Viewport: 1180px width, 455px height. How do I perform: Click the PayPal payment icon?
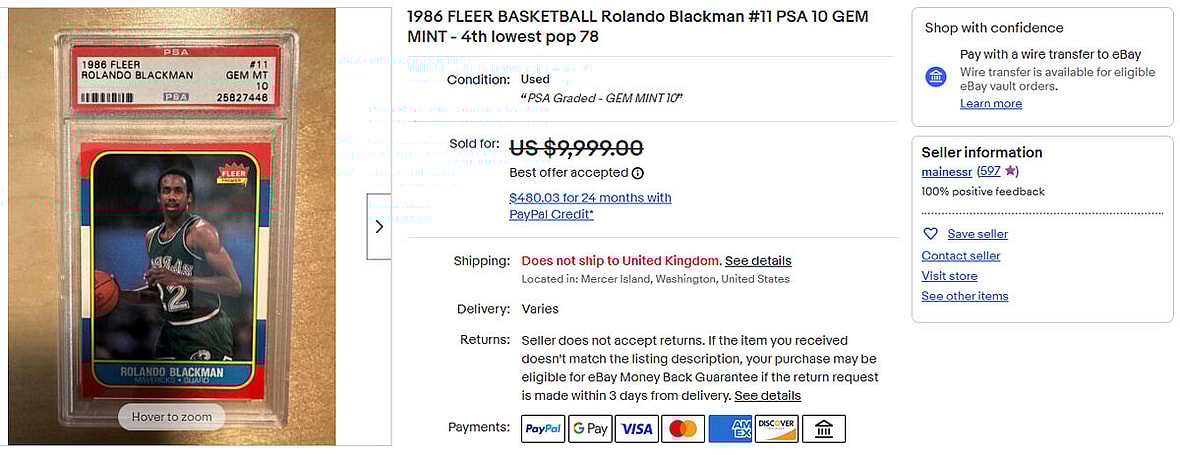coord(543,429)
